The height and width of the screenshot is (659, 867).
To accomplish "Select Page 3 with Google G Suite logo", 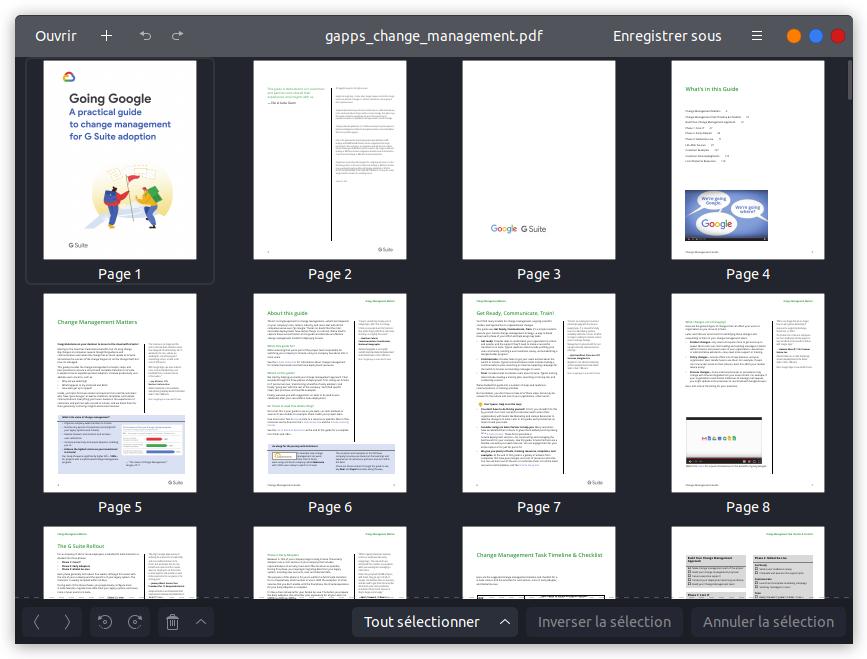I will click(x=539, y=160).
